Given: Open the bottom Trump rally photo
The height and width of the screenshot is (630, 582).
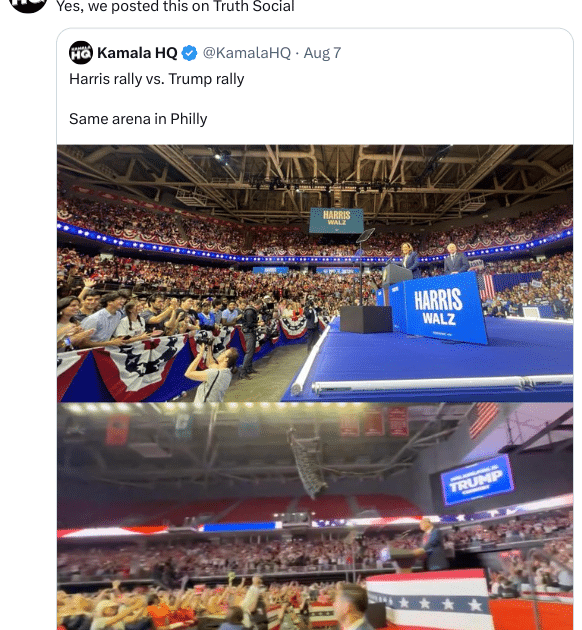Looking at the screenshot, I should pyautogui.click(x=315, y=516).
